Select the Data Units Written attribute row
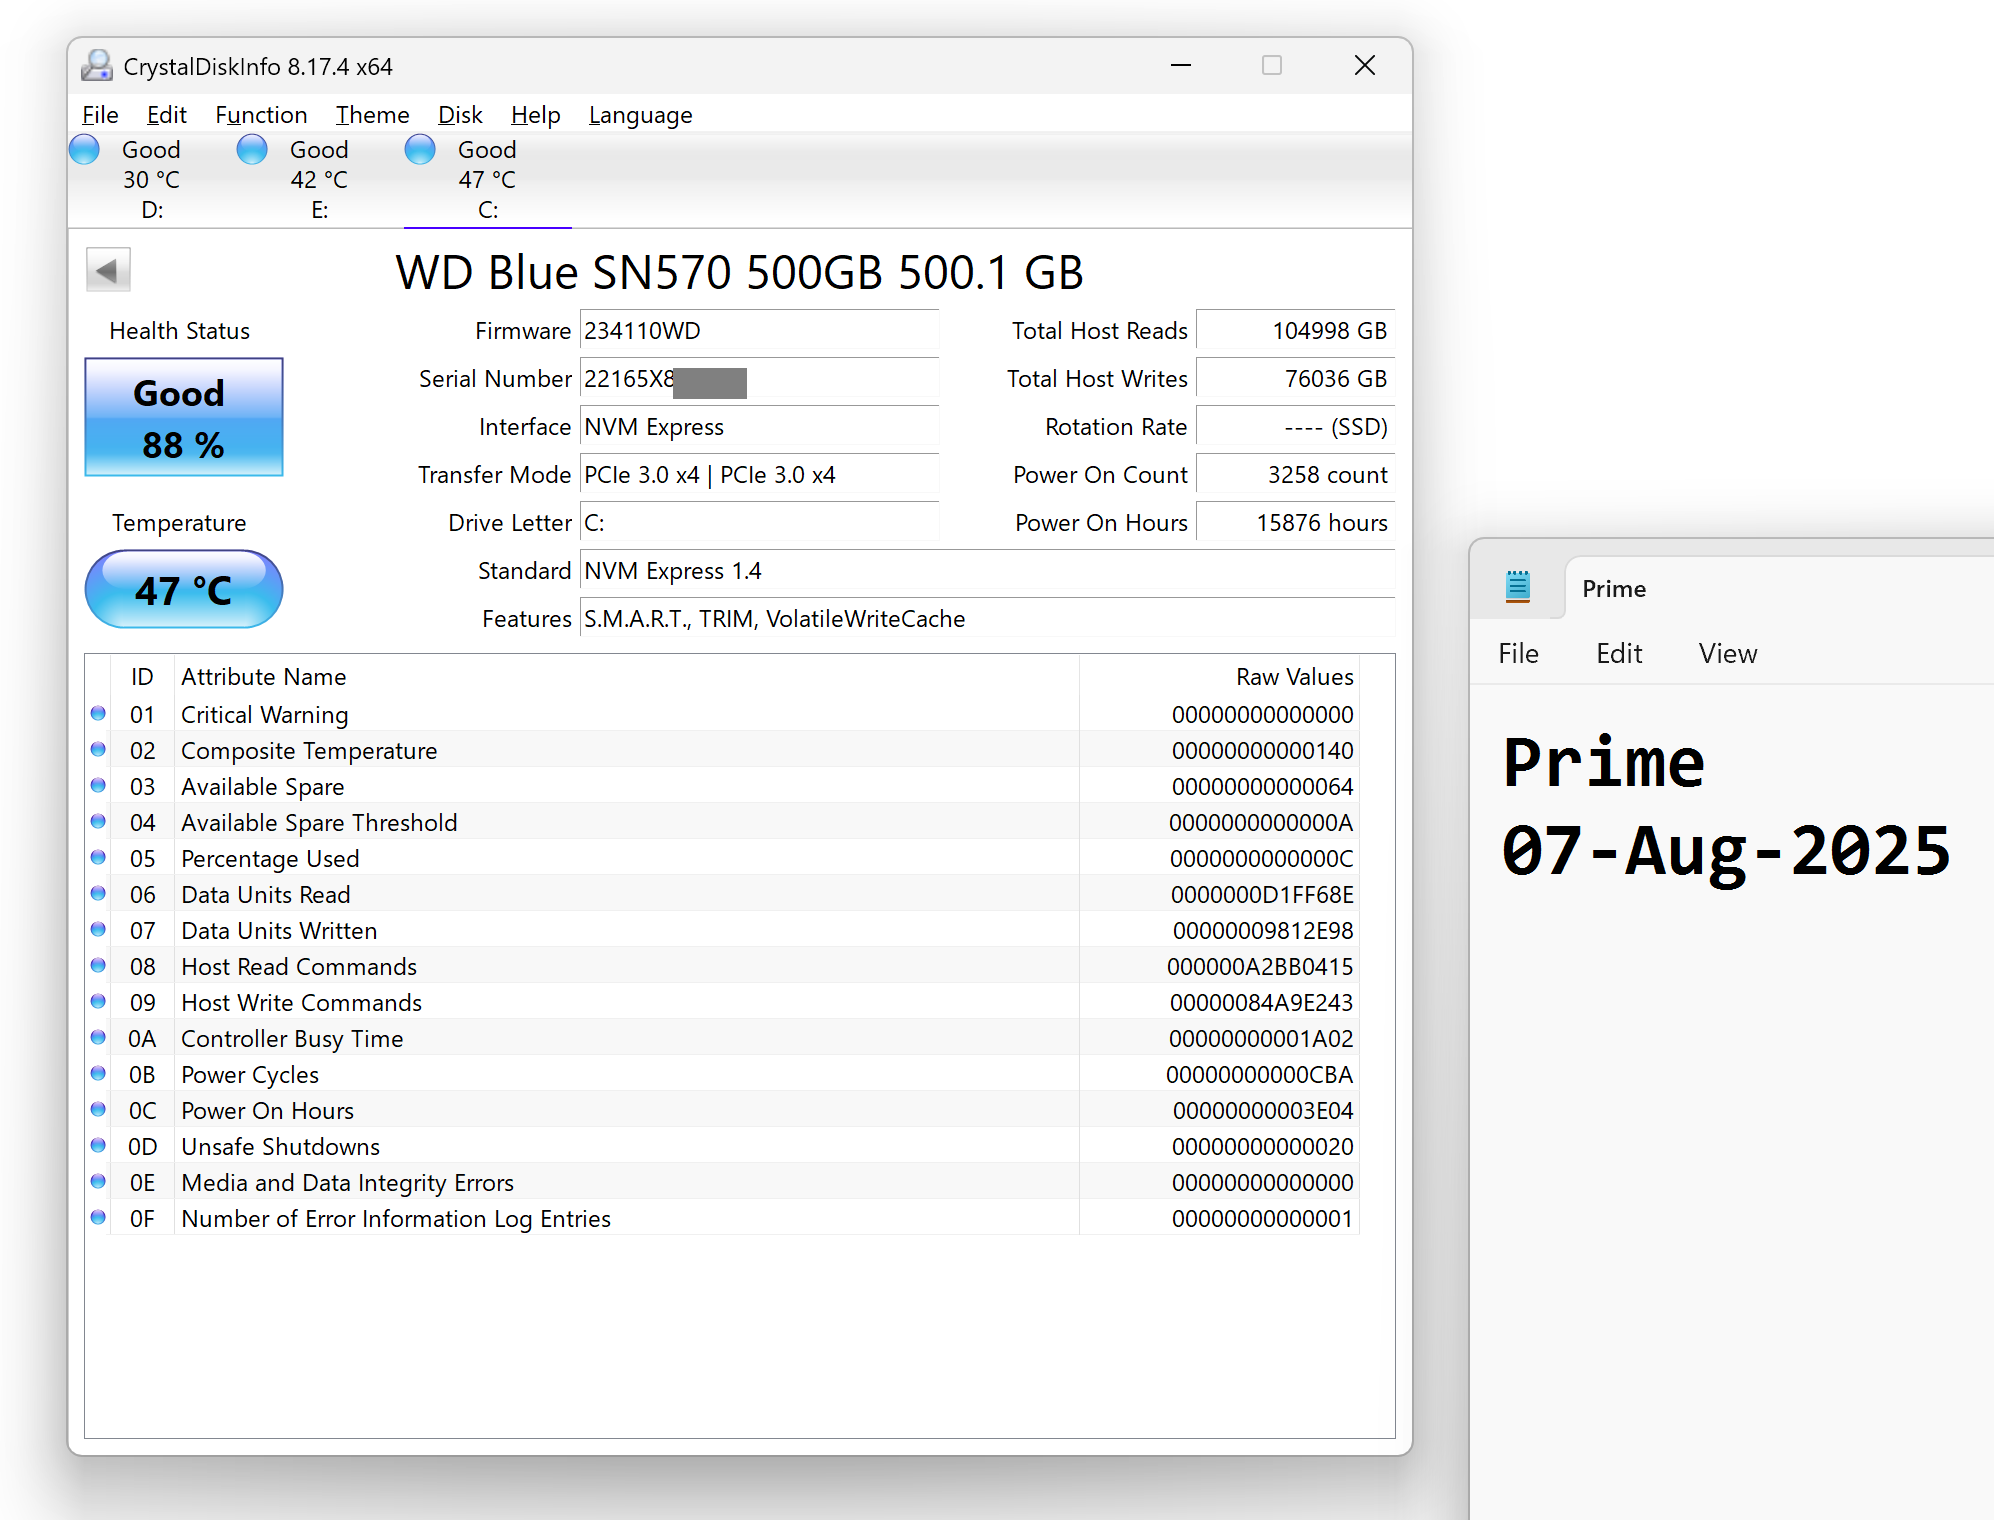 click(x=723, y=930)
